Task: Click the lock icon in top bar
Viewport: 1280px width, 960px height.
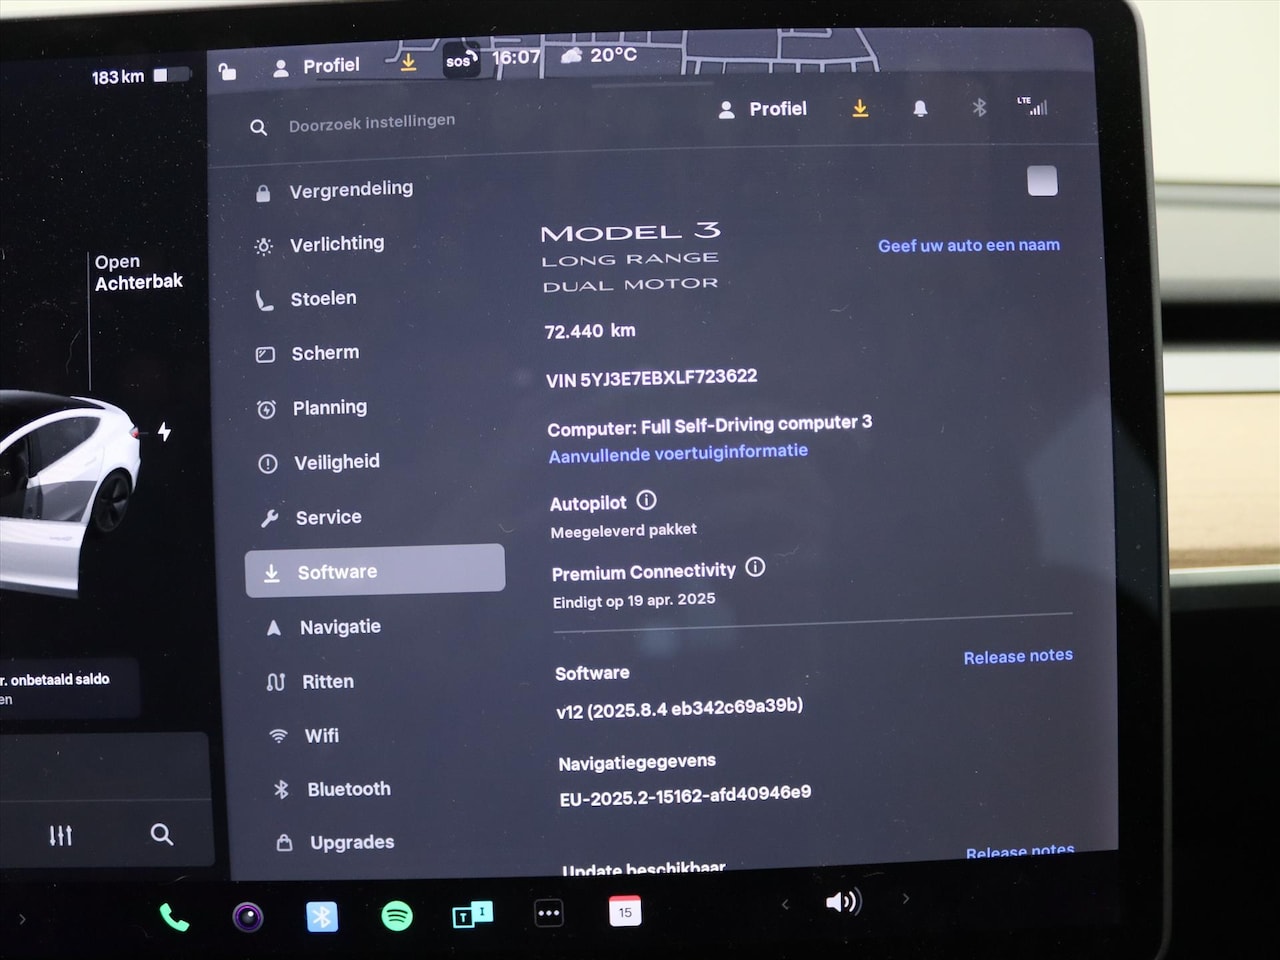Action: click(227, 70)
